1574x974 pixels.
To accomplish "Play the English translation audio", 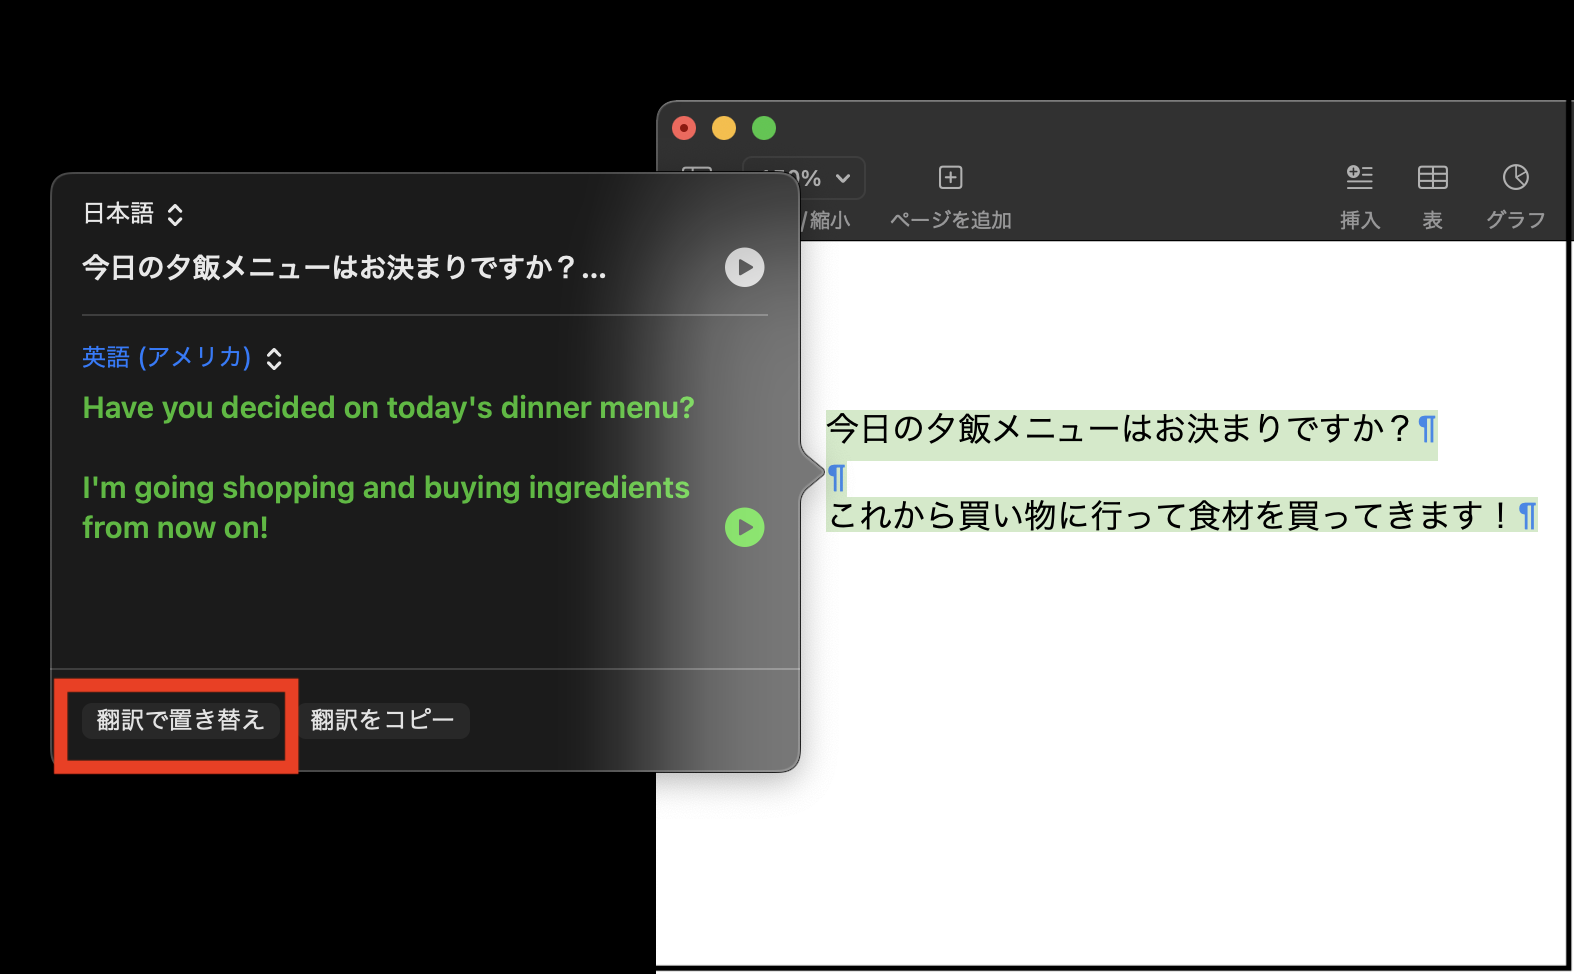I will (x=744, y=527).
